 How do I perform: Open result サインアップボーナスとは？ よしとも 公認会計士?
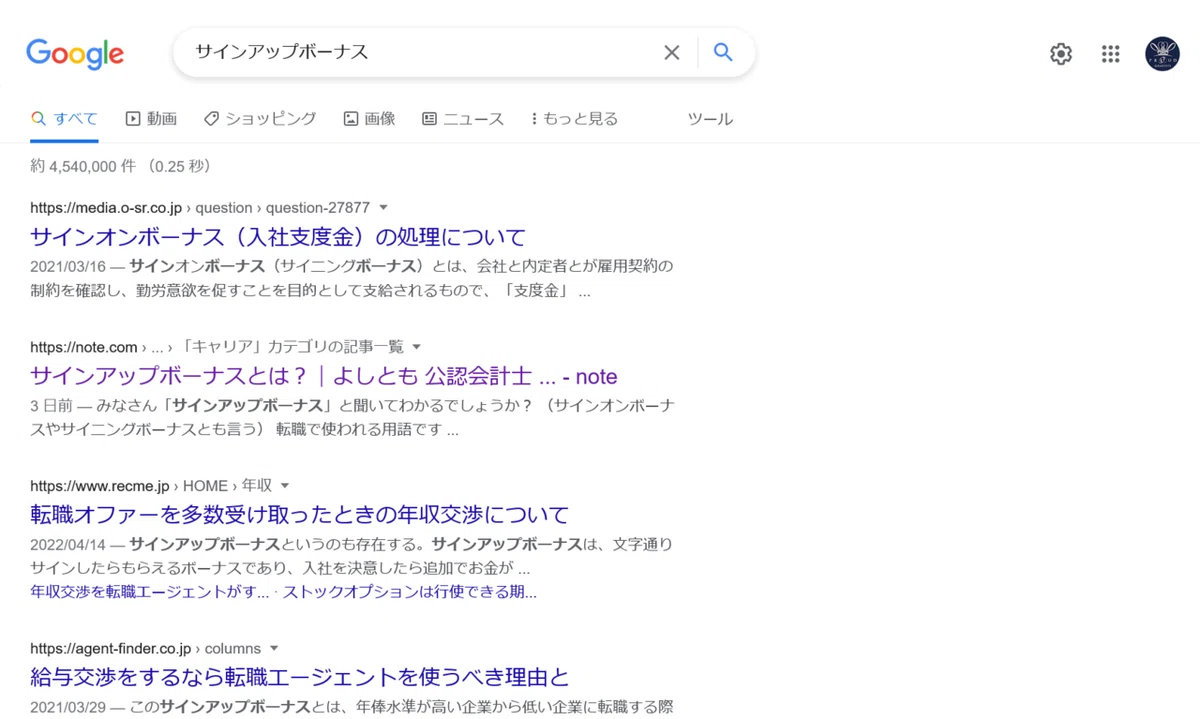click(x=324, y=376)
